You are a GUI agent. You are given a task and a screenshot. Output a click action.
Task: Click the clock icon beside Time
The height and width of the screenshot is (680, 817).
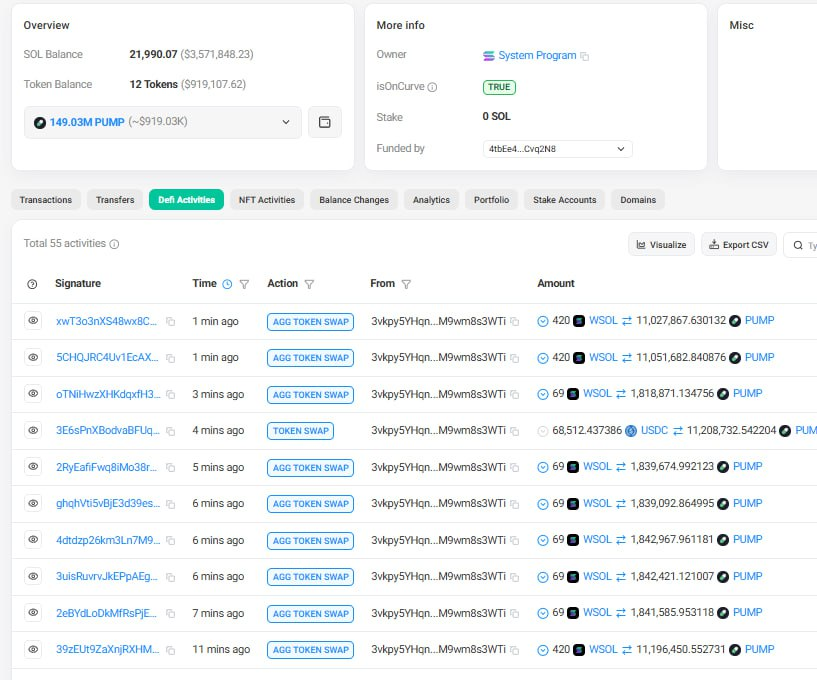[x=227, y=284]
